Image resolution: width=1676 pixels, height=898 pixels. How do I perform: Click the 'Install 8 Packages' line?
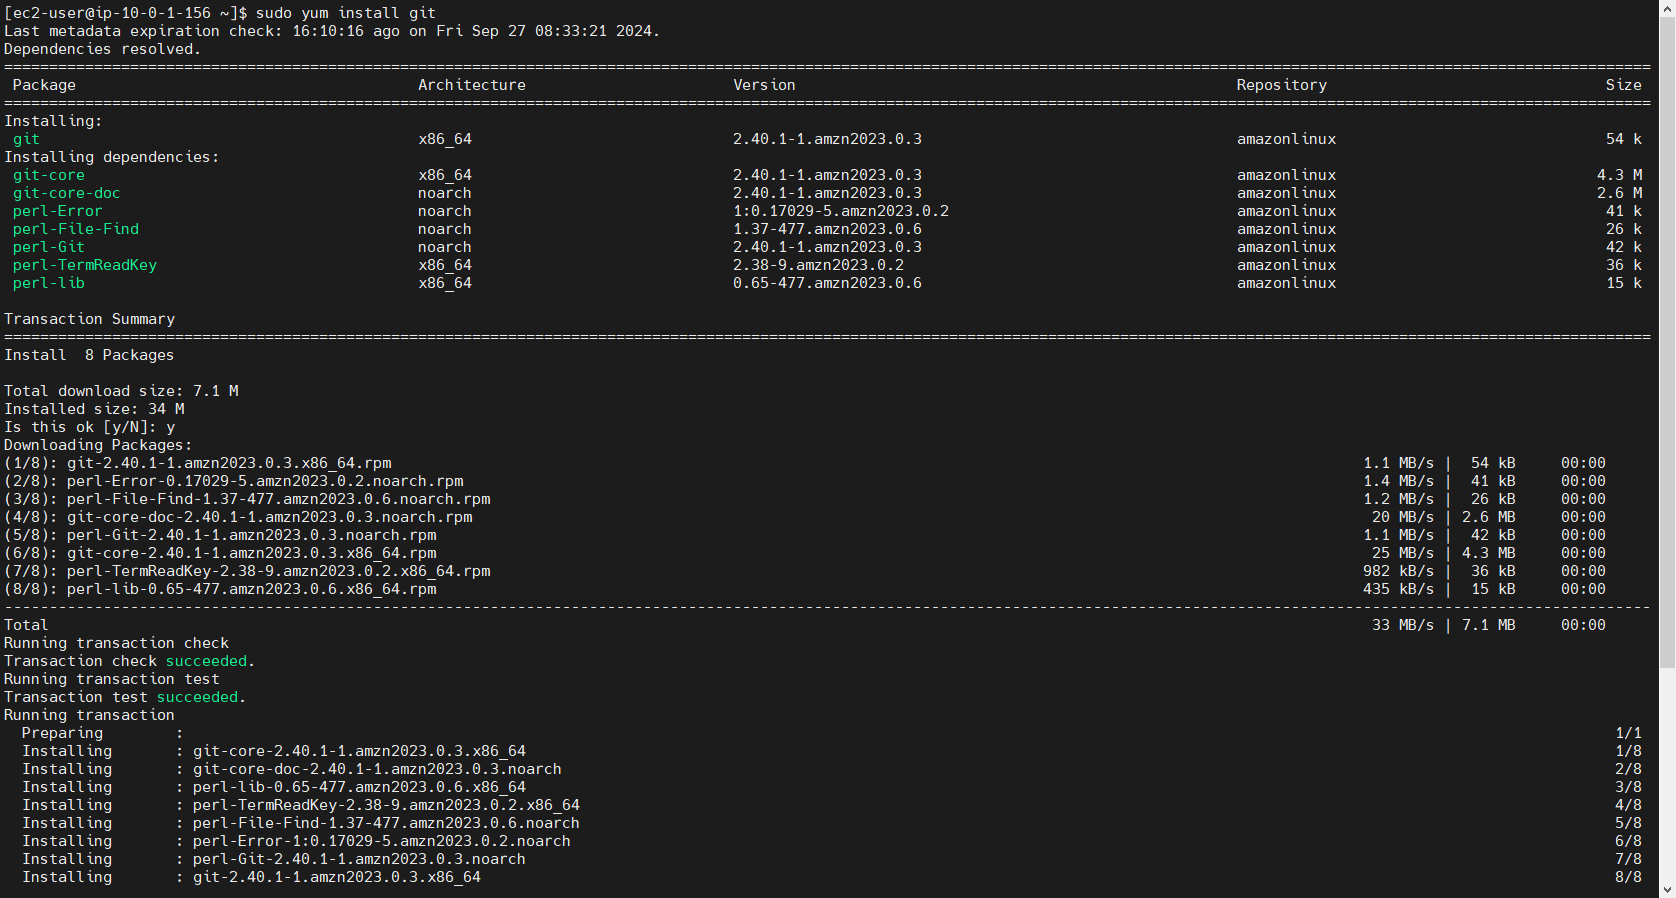[x=89, y=355]
